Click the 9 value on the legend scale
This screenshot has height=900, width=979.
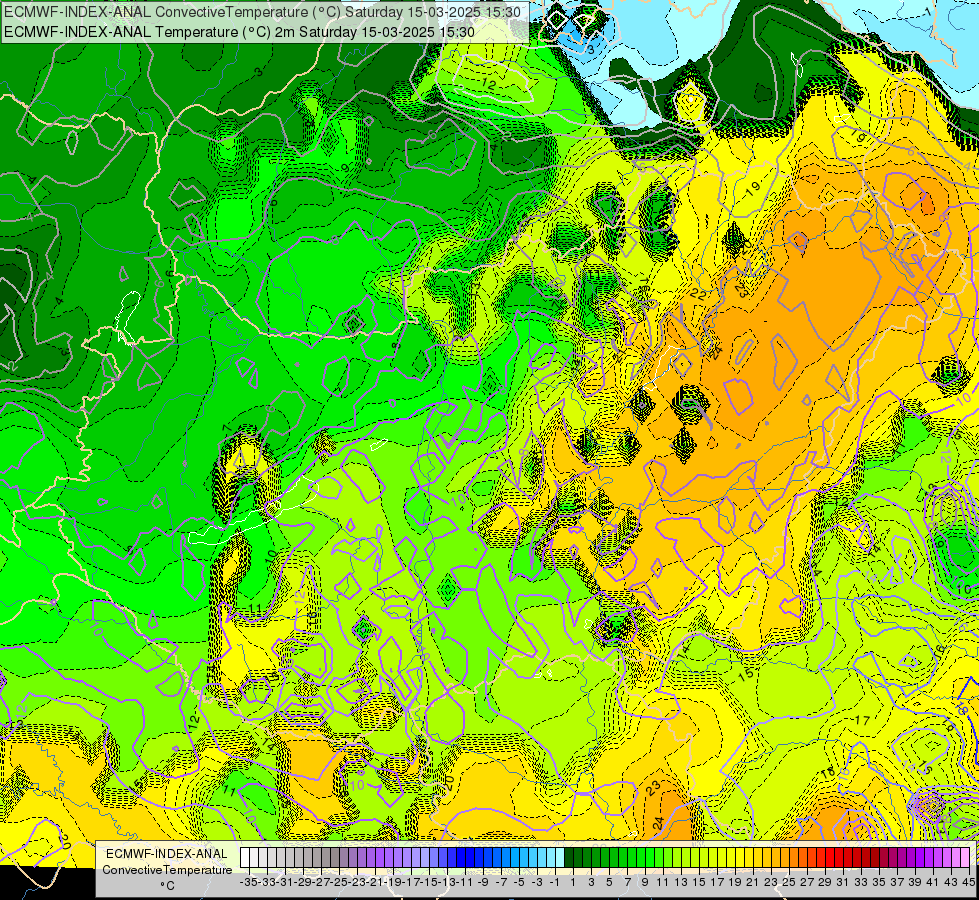tap(645, 882)
